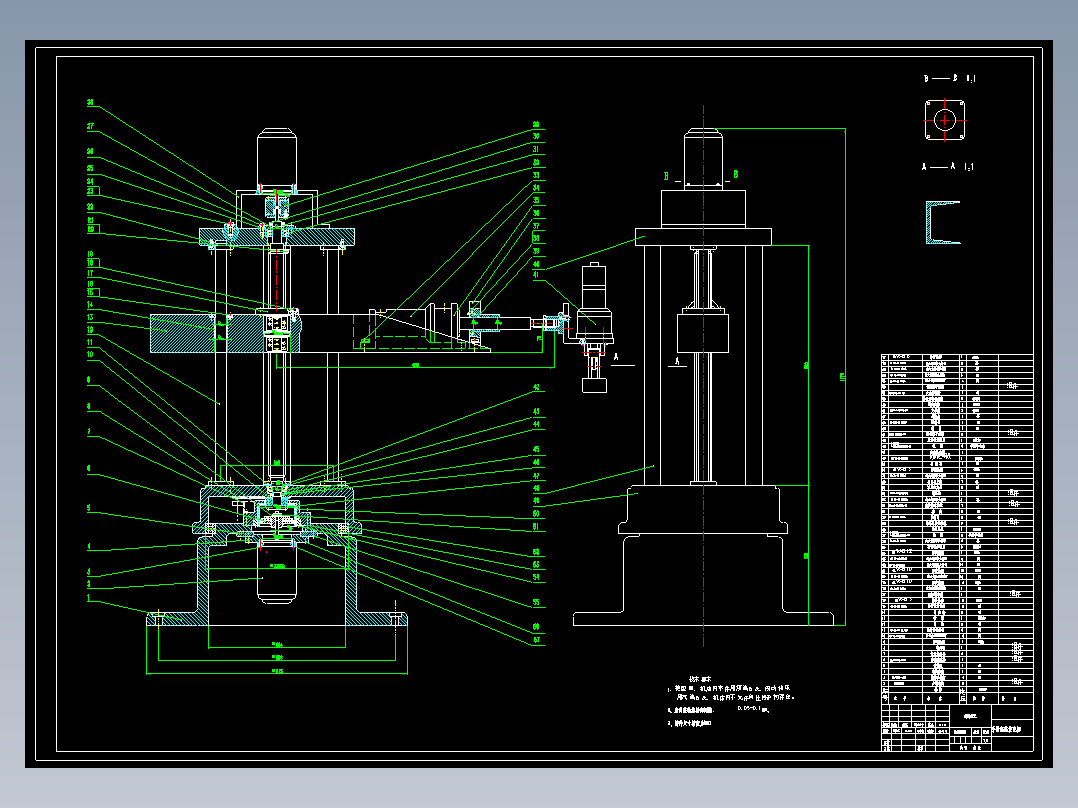Click the bottom motor inside the base
Image resolution: width=1078 pixels, height=808 pixels.
(277, 572)
